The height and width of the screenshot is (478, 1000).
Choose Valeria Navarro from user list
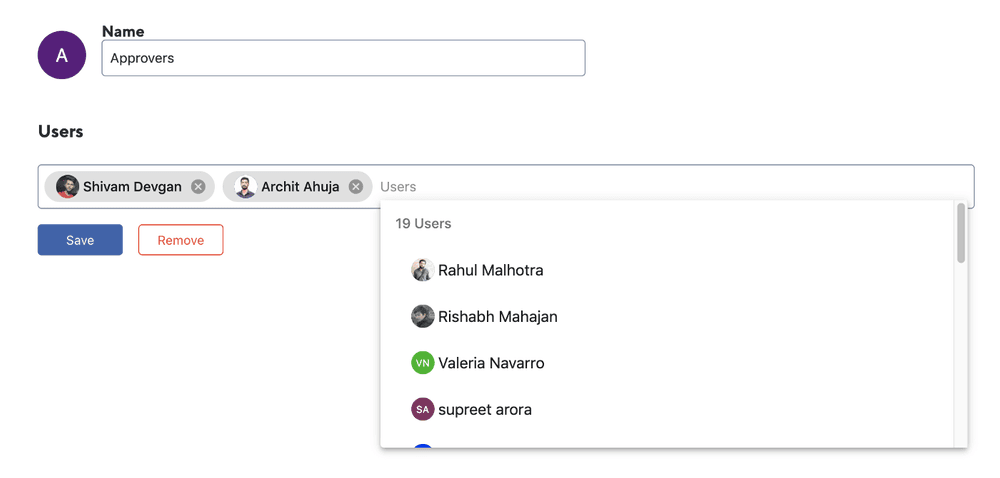click(x=491, y=363)
